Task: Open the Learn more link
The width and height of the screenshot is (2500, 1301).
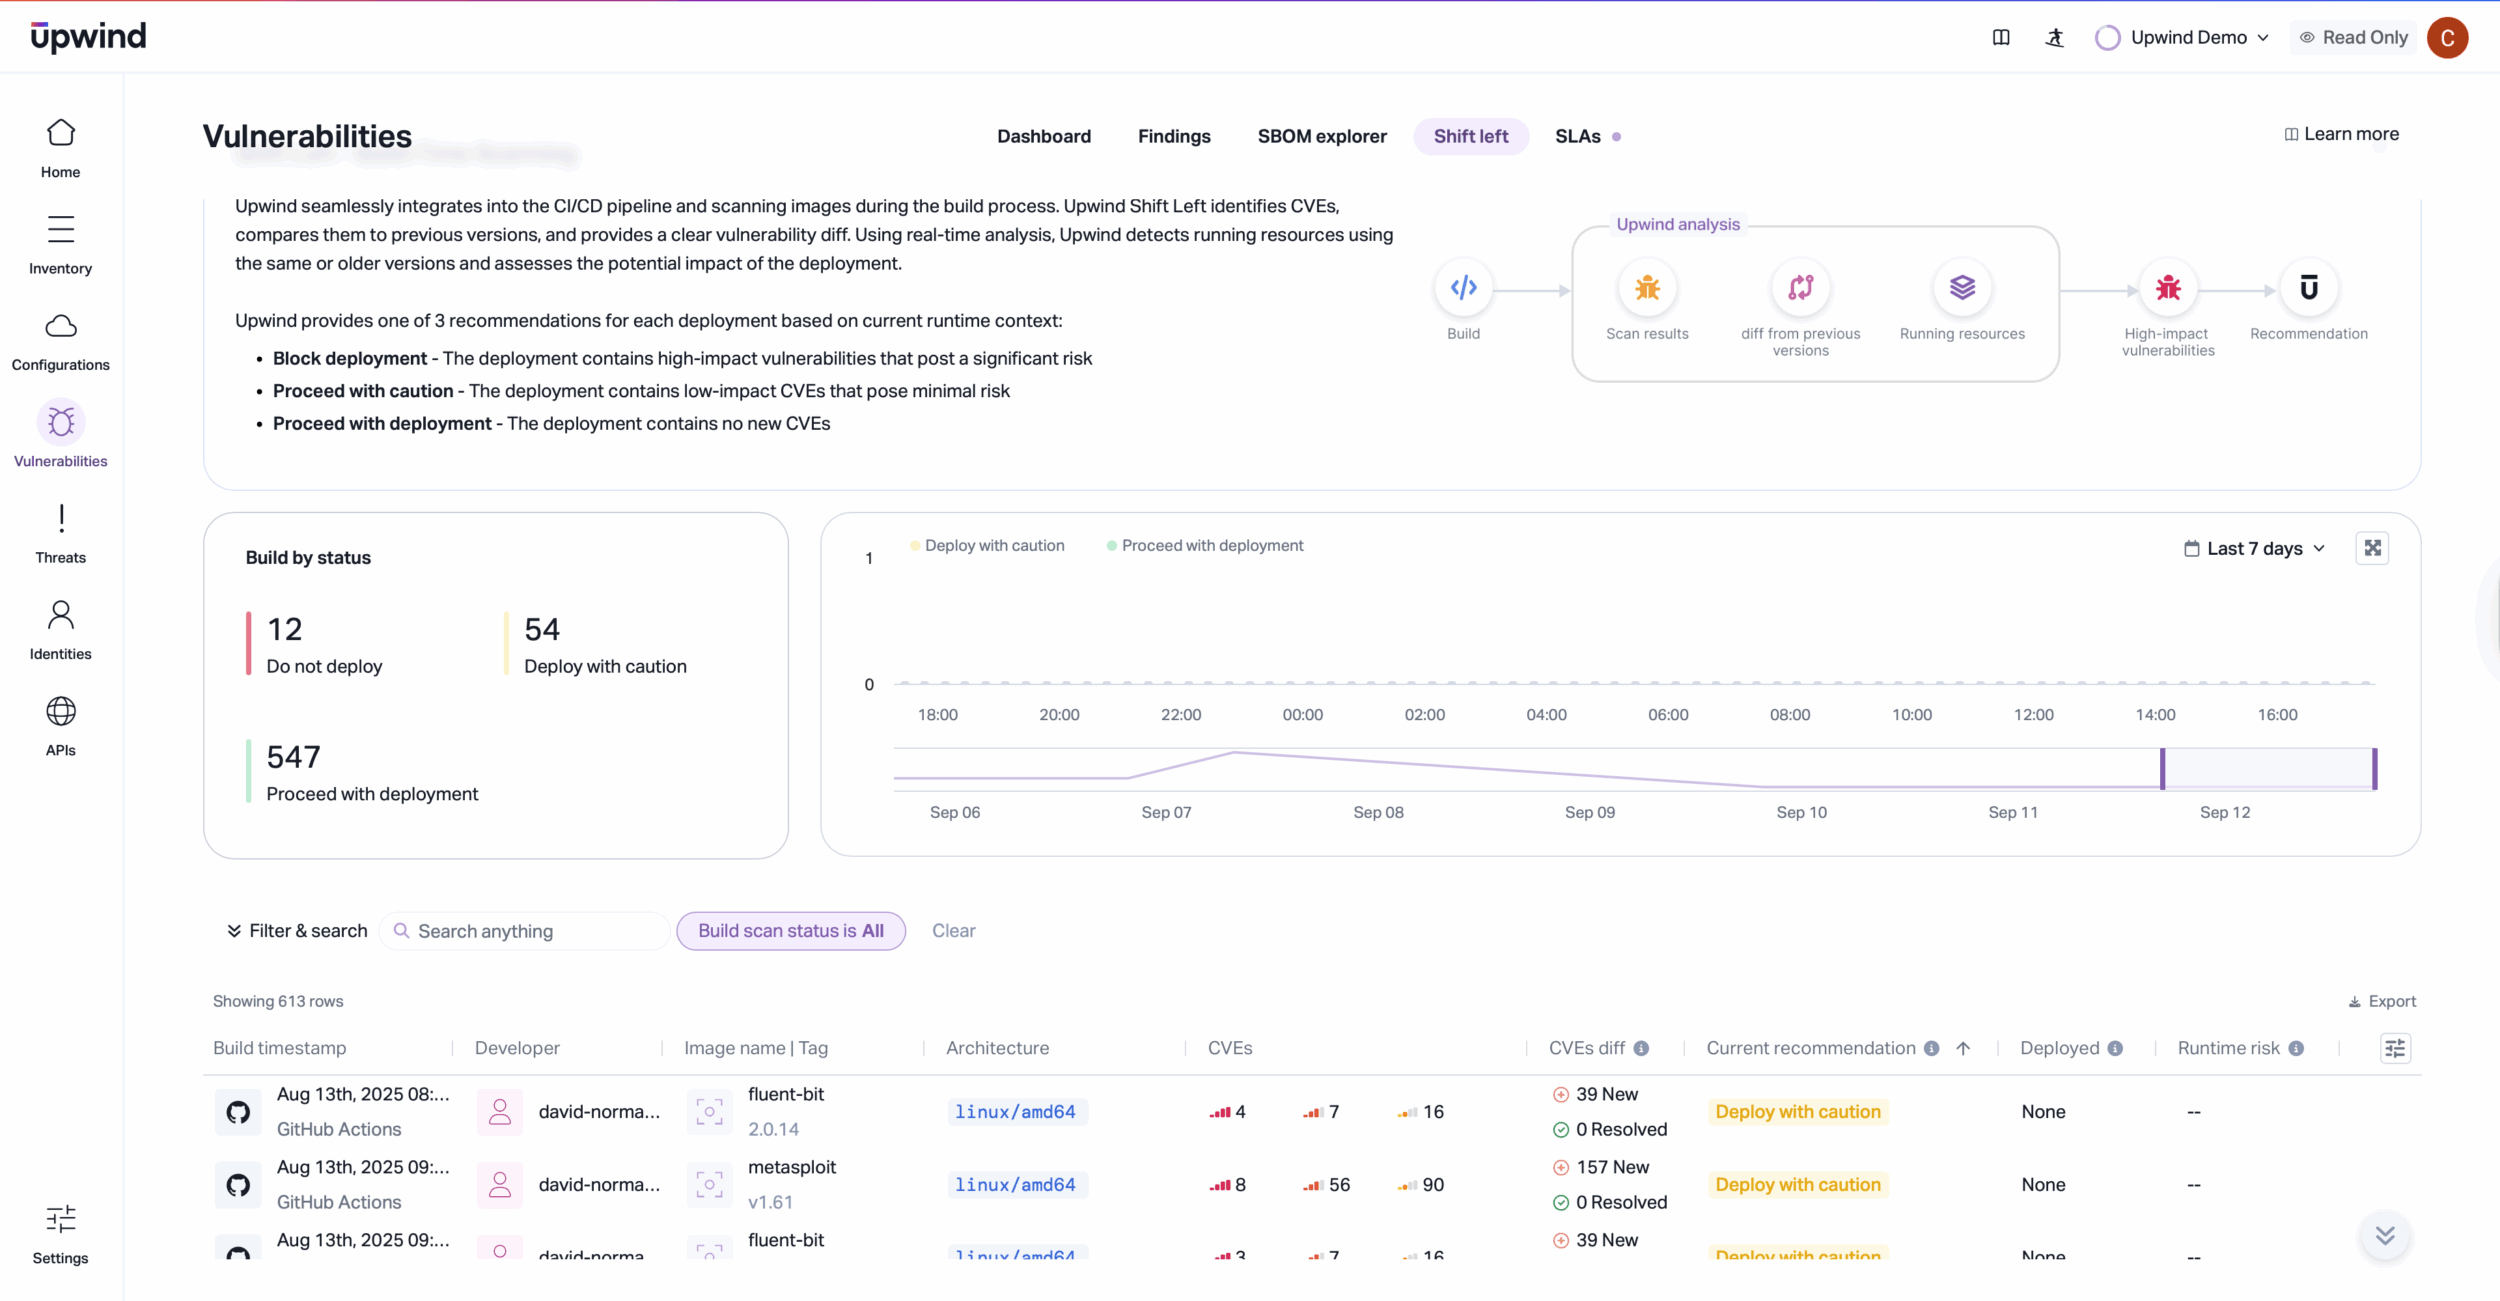Action: (x=2342, y=134)
